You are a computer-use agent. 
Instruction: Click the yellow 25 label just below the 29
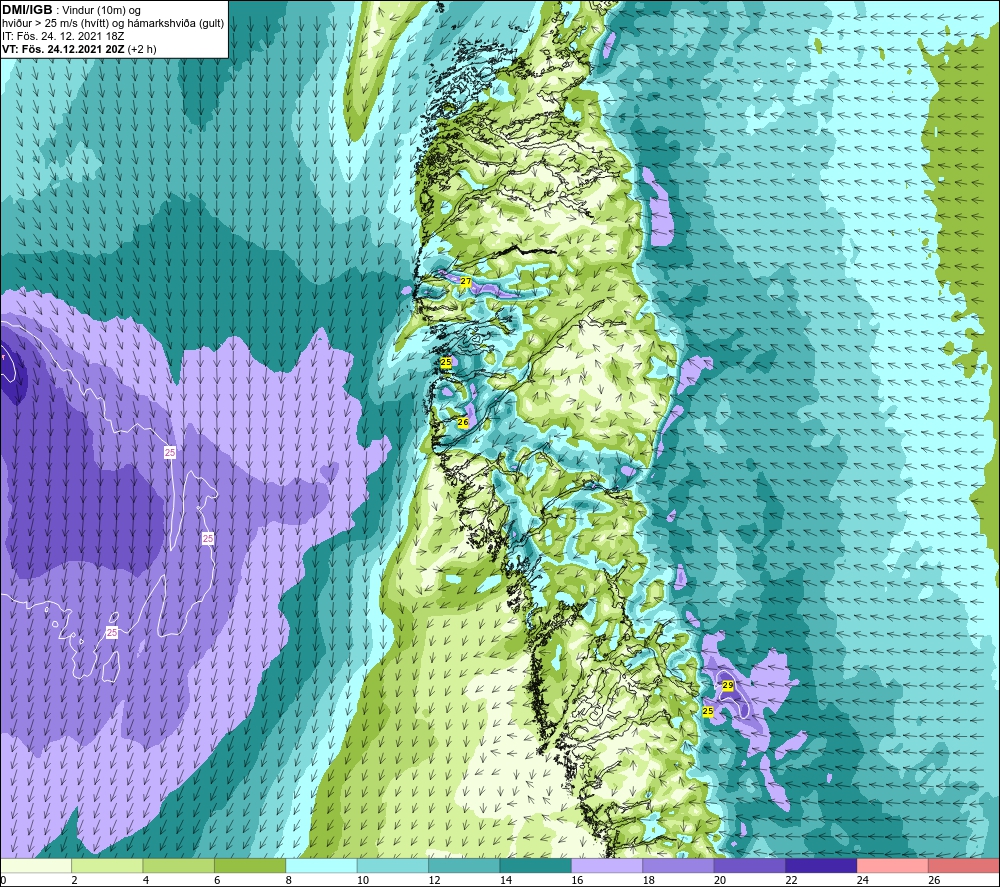click(x=708, y=711)
